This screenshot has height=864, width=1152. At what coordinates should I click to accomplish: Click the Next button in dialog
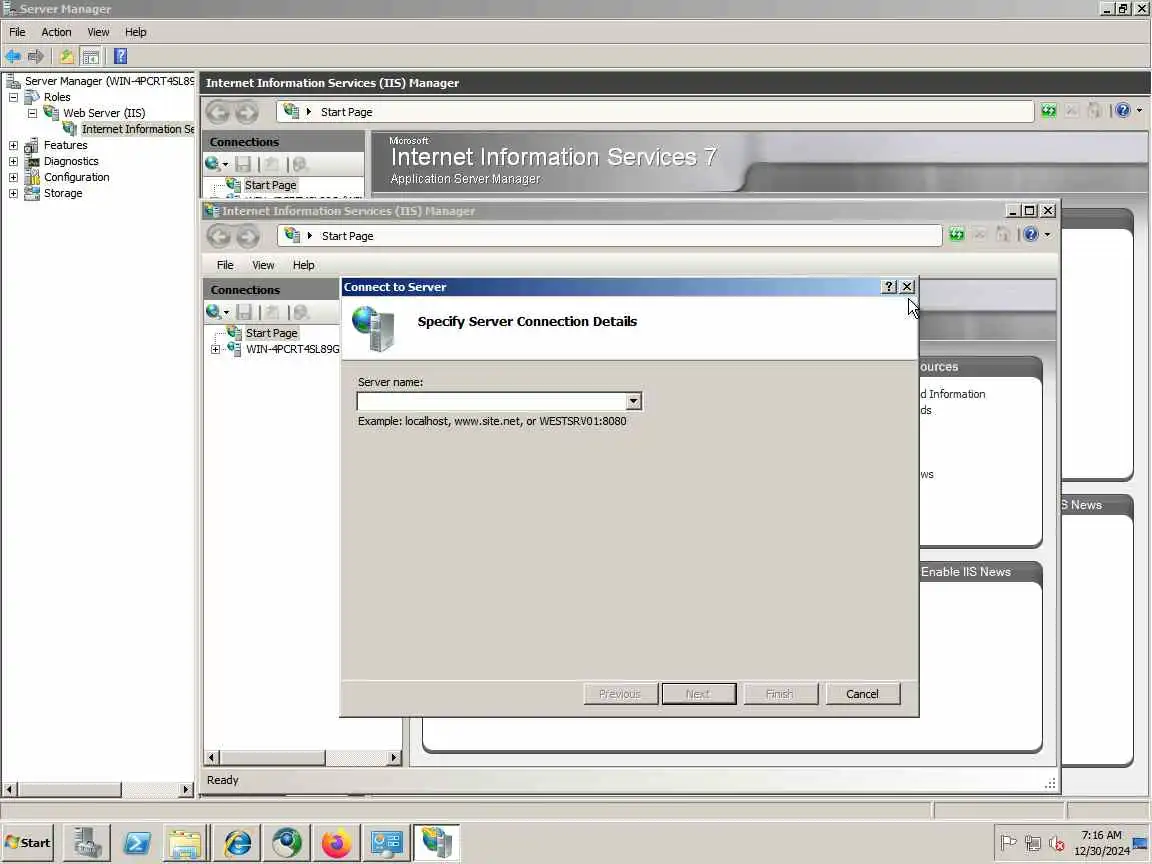pyautogui.click(x=699, y=694)
